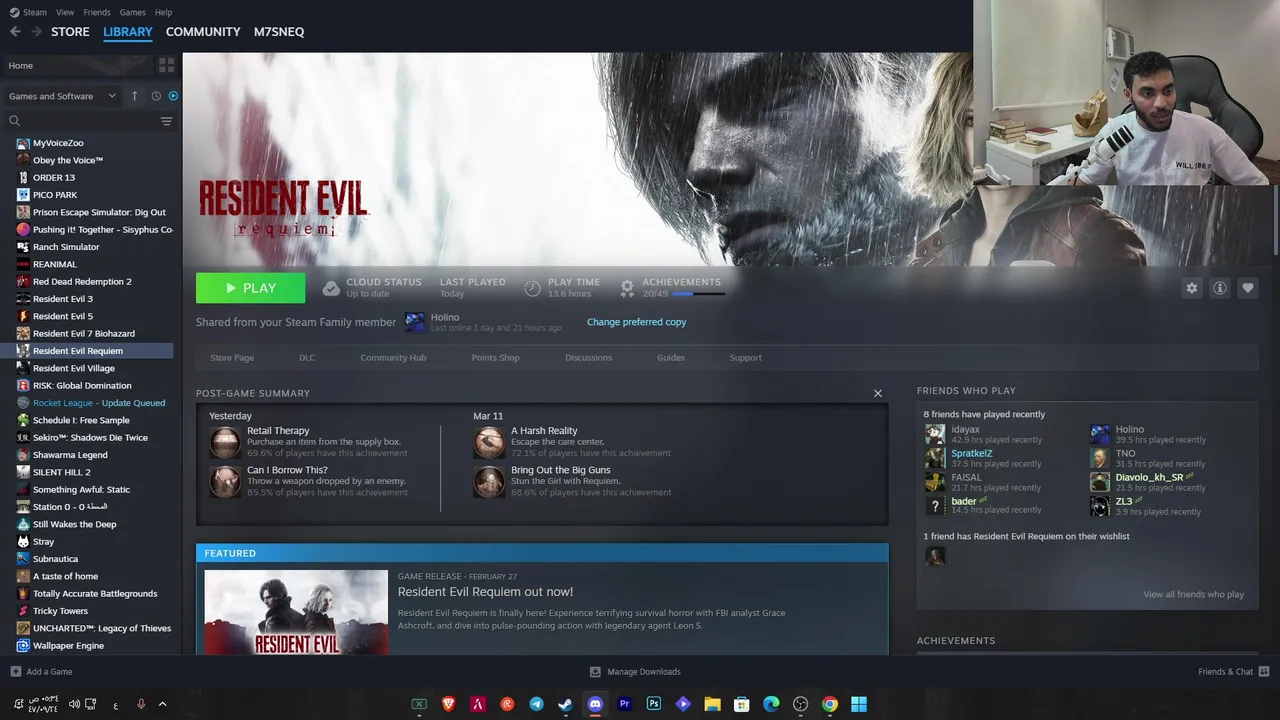Open the Friends menu

(97, 12)
